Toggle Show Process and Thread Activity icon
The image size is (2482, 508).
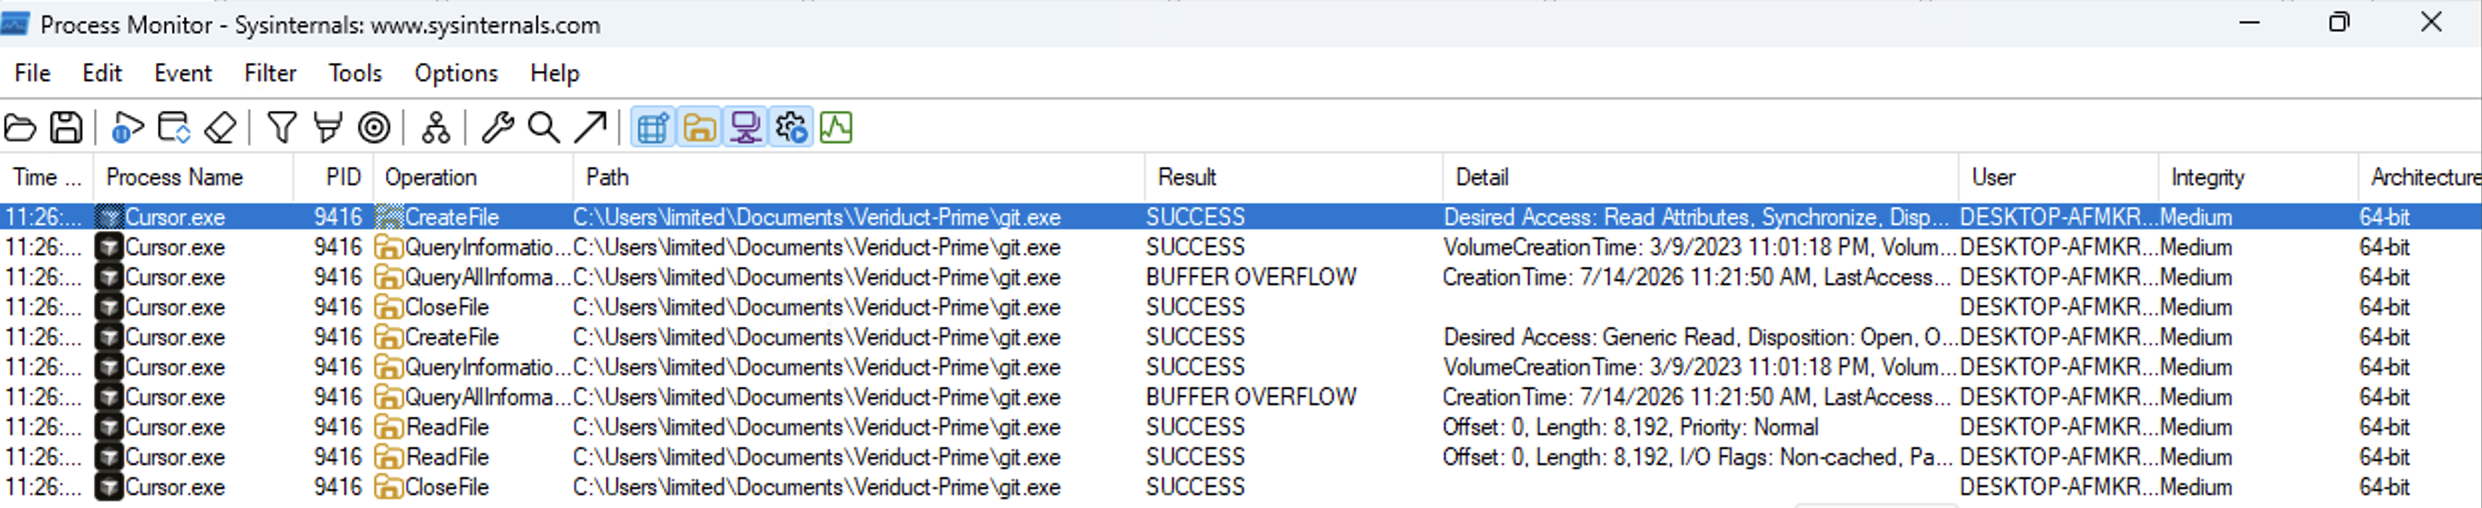[x=791, y=128]
